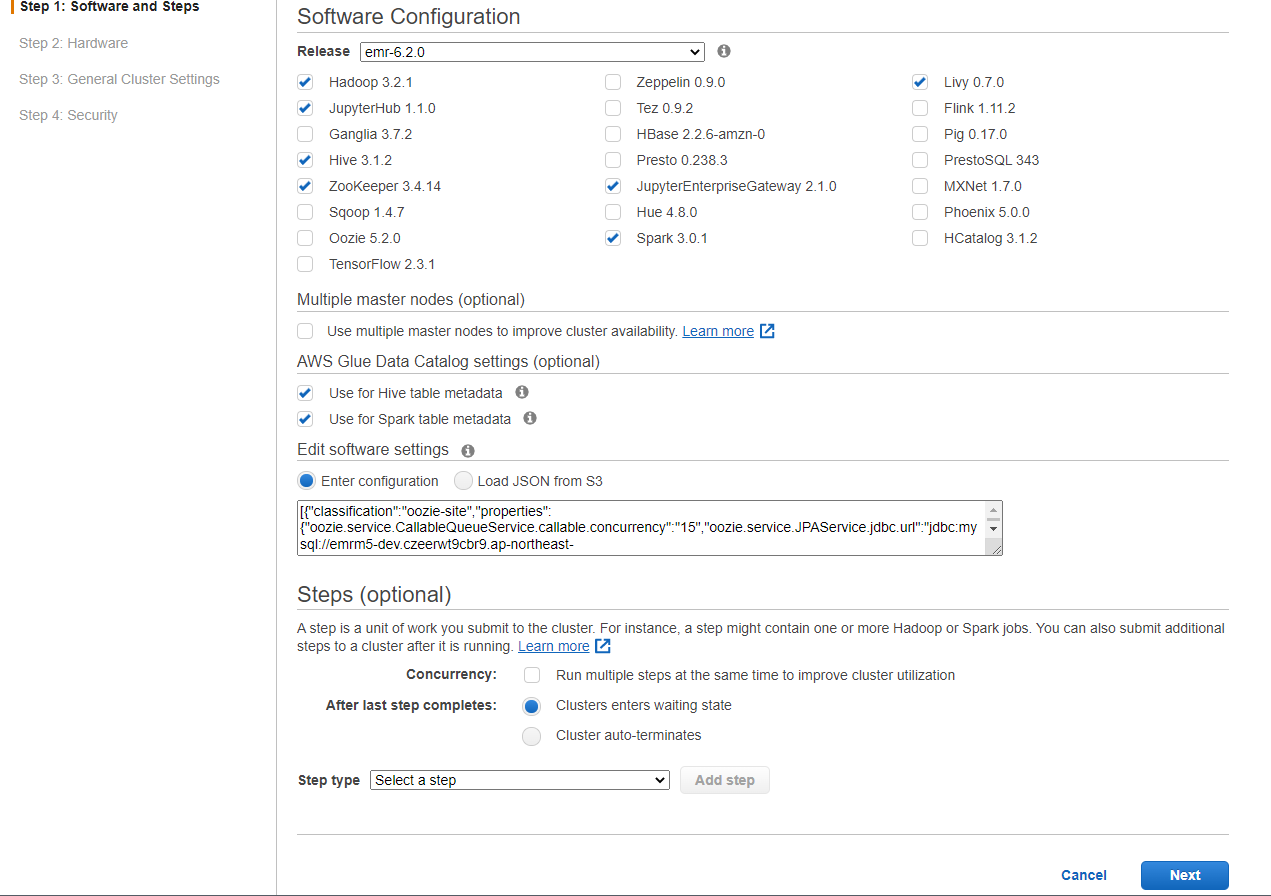Choose Cluster auto-terminates option
The height and width of the screenshot is (896, 1271).
tap(532, 736)
